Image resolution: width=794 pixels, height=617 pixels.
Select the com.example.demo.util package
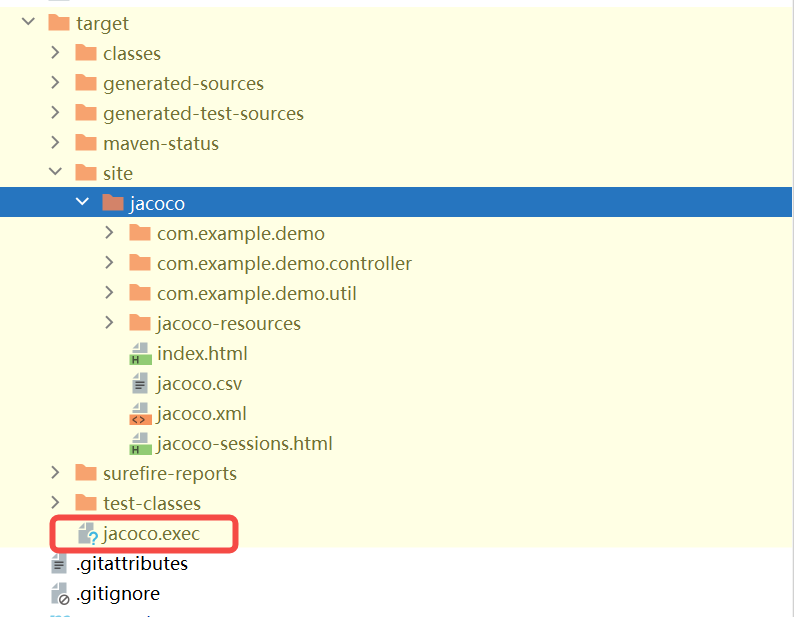point(256,293)
